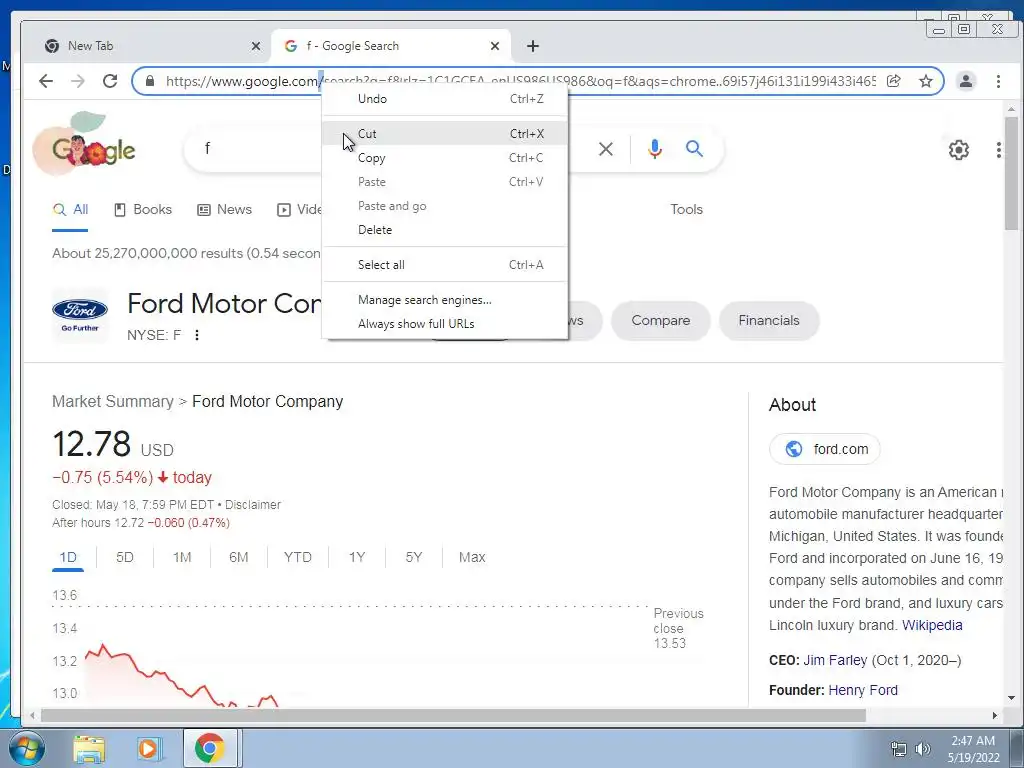This screenshot has width=1024, height=768.
Task: Choose Undo from the context menu
Action: point(445,99)
